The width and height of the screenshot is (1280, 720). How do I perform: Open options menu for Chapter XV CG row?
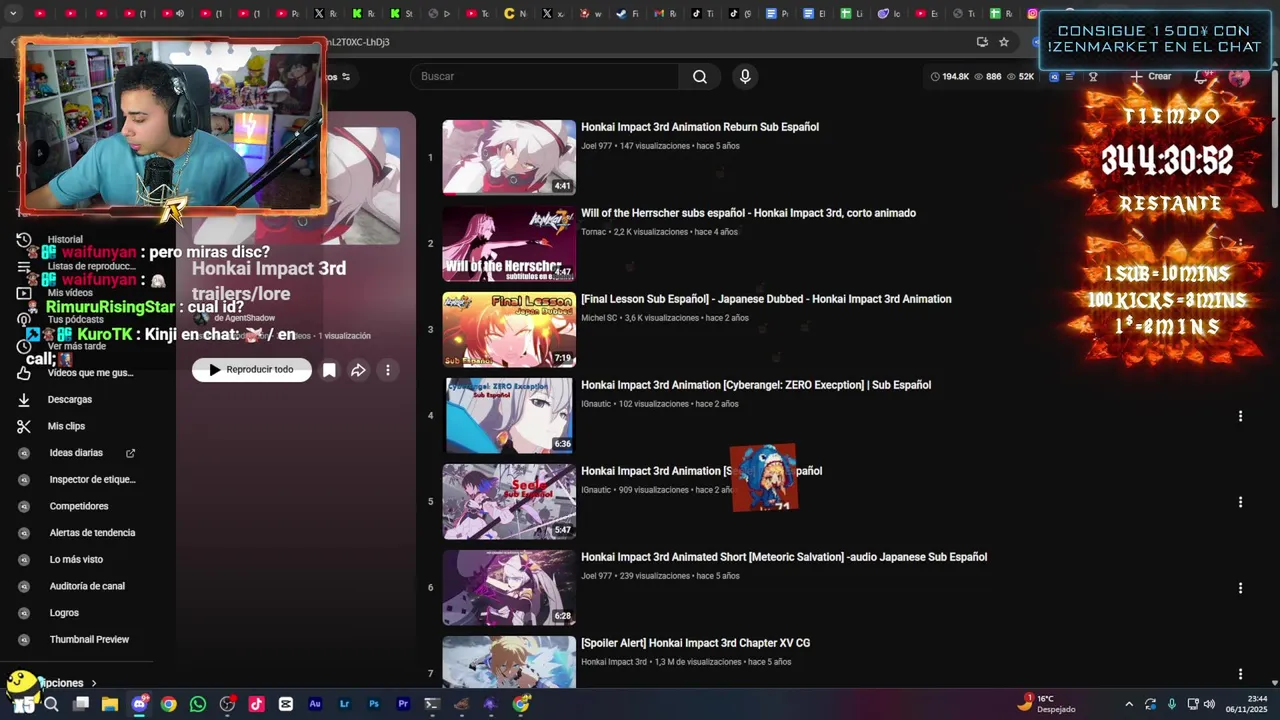click(x=1240, y=674)
